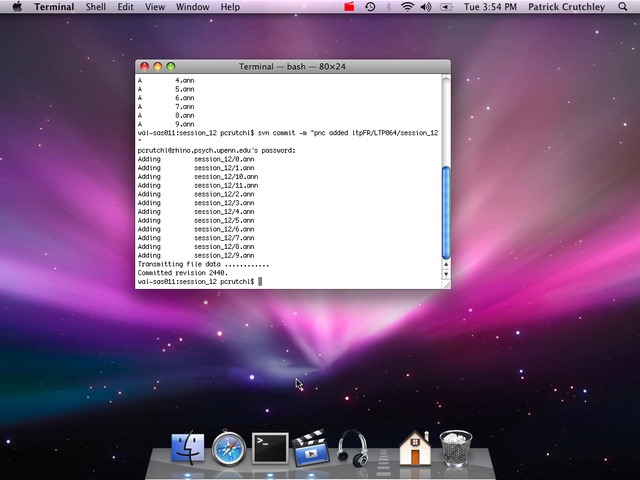Image resolution: width=640 pixels, height=480 pixels.
Task: Open the Edit menu
Action: point(125,7)
